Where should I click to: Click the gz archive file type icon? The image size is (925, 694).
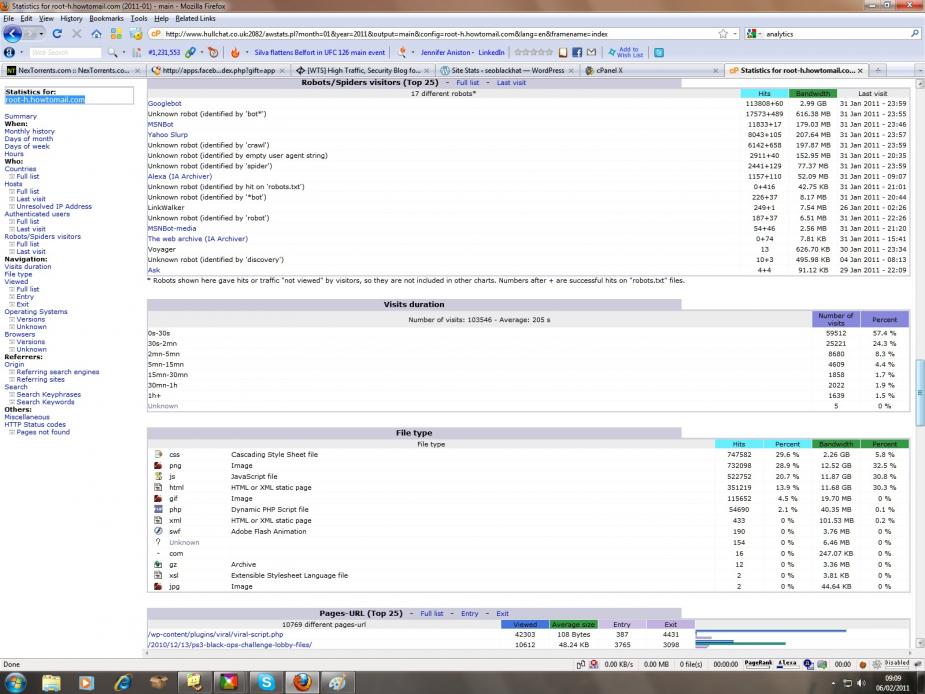coord(158,564)
